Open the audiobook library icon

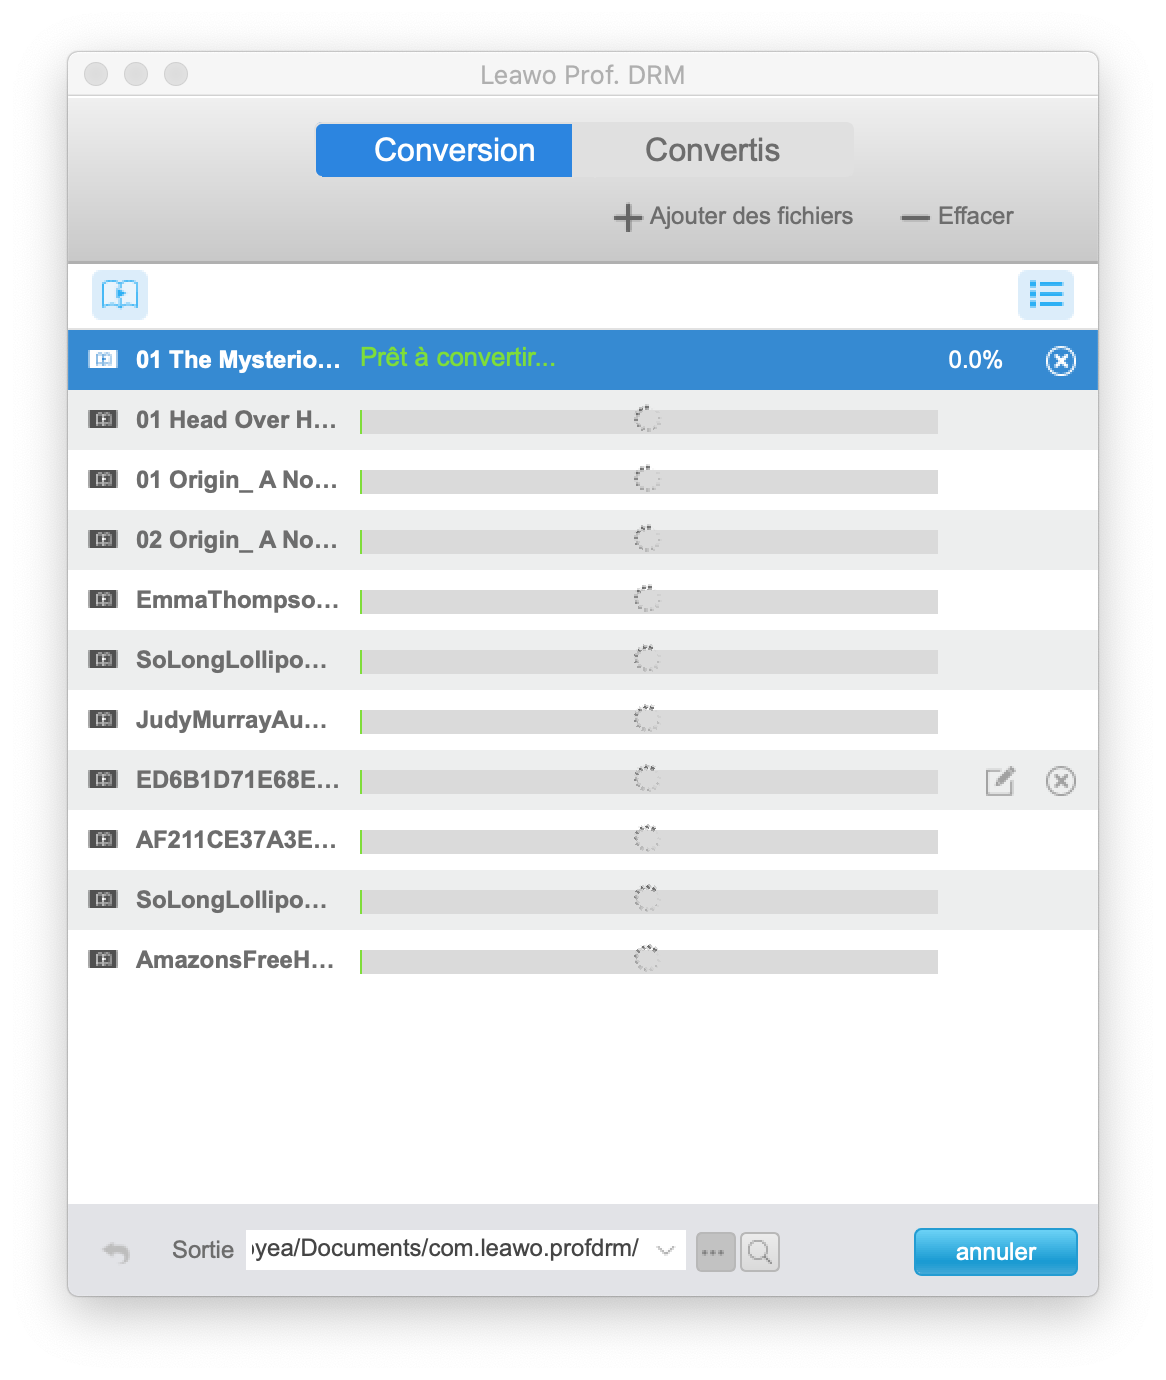point(120,295)
